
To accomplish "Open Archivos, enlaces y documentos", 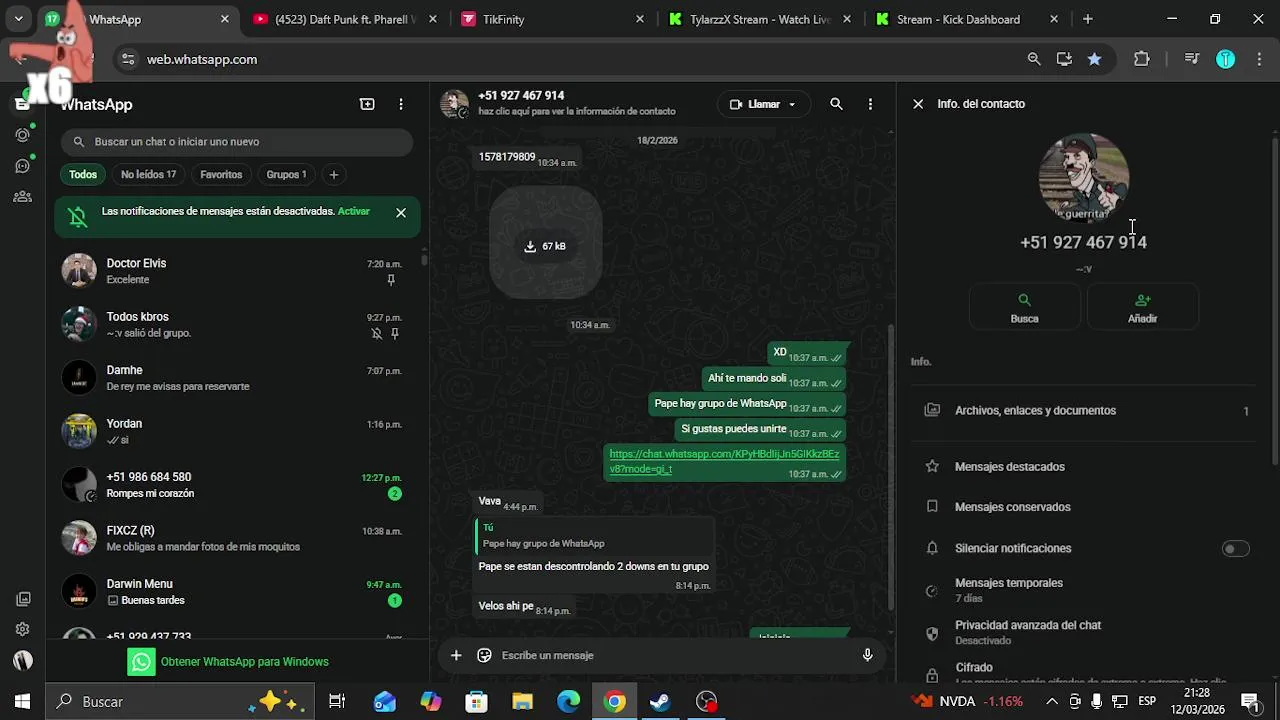I will pyautogui.click(x=1085, y=410).
